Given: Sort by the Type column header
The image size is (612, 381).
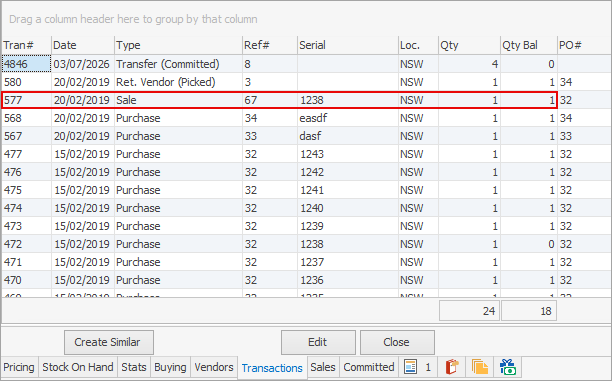Looking at the screenshot, I should click(178, 45).
